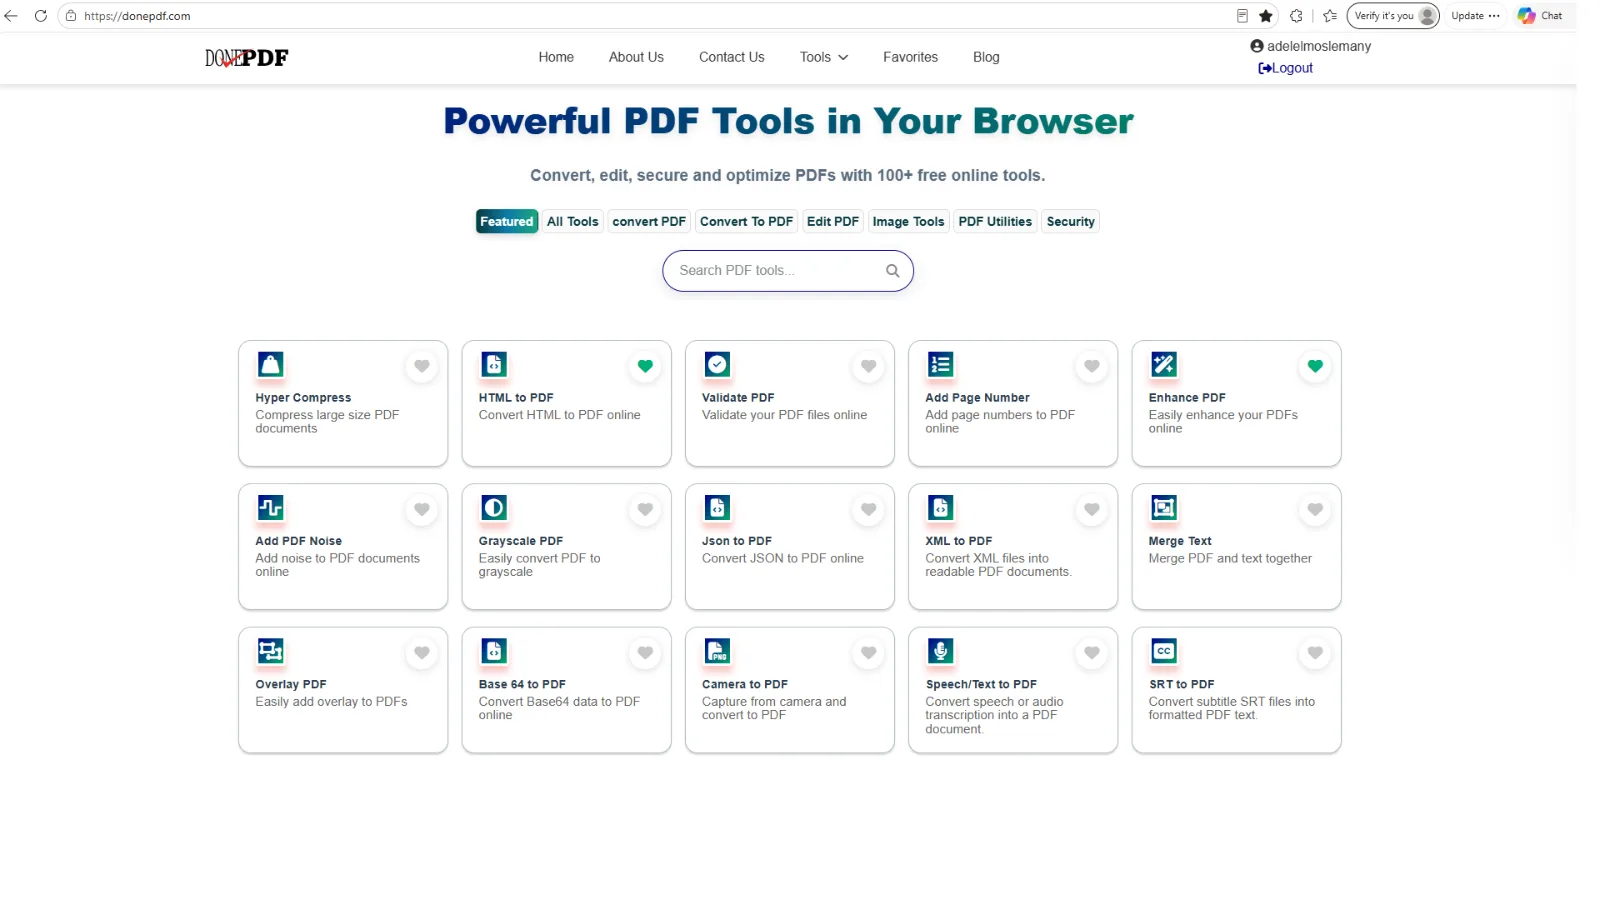Click the Json to PDF file icon

point(717,507)
